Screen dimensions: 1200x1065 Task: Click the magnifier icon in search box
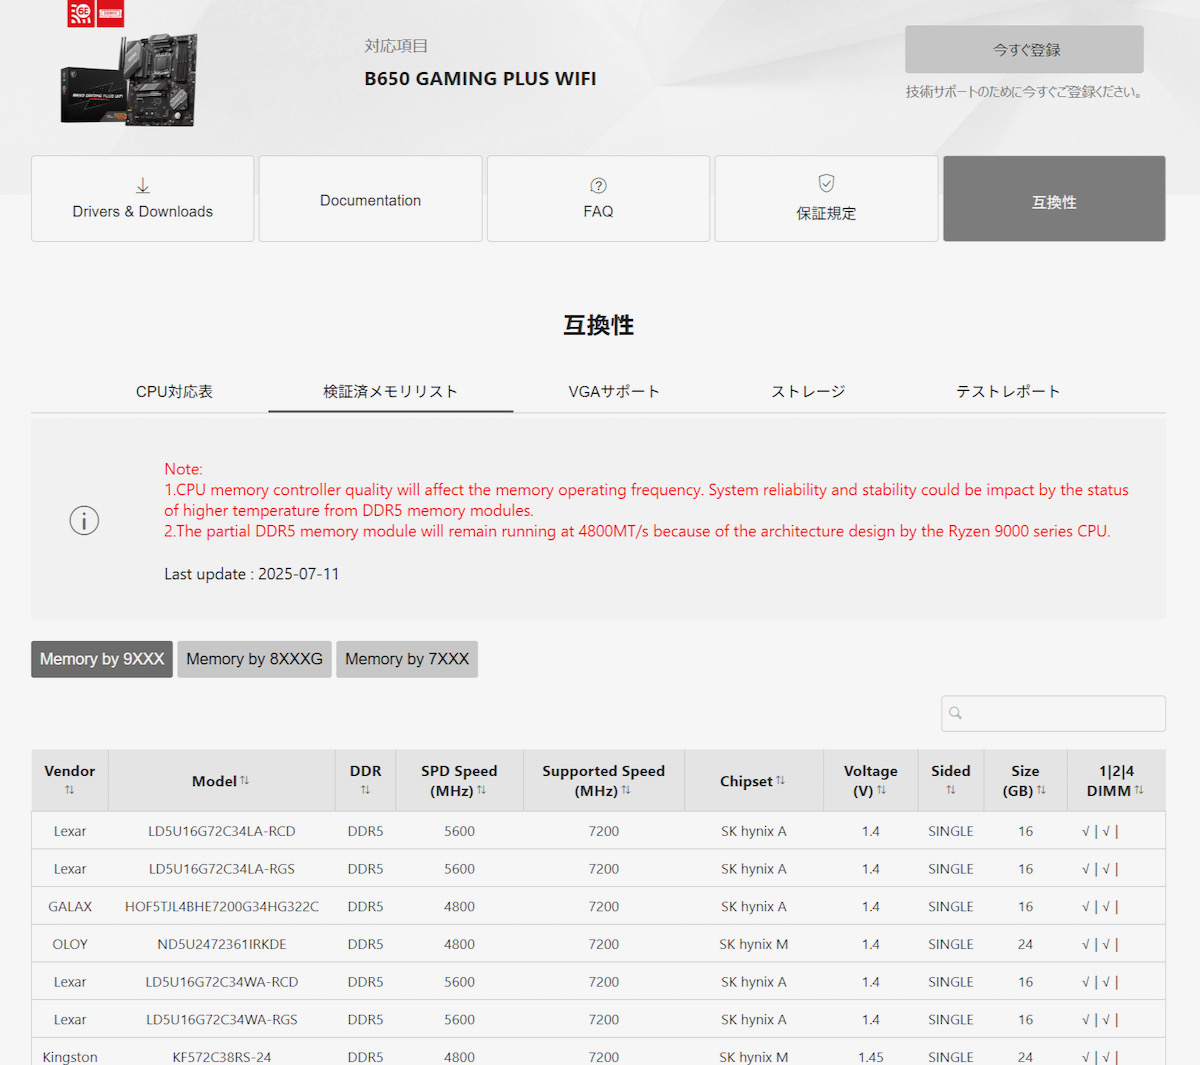pos(956,713)
